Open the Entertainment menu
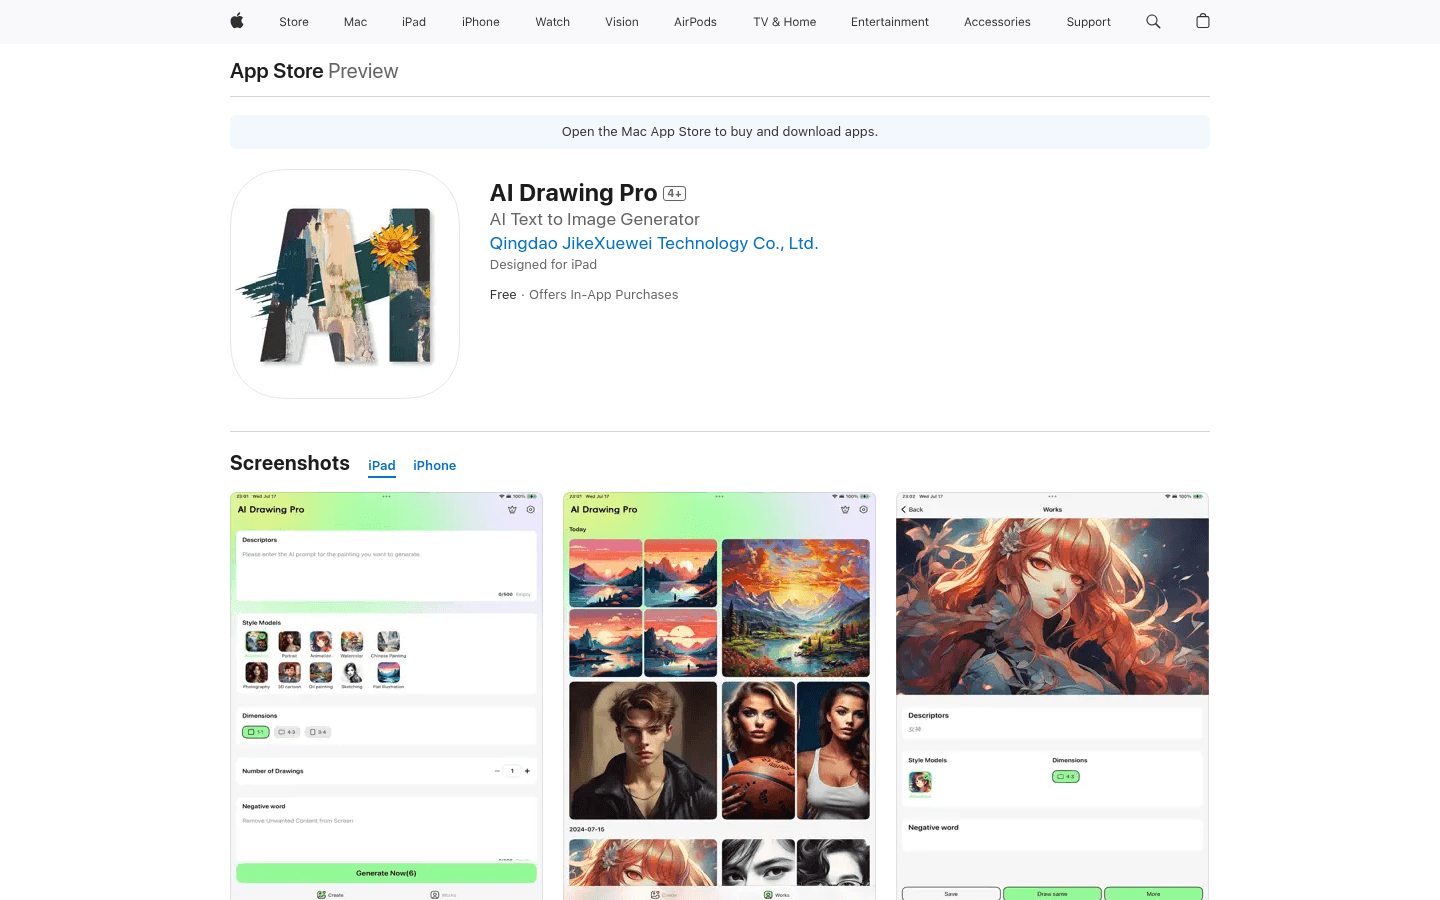This screenshot has width=1440, height=900. point(890,22)
